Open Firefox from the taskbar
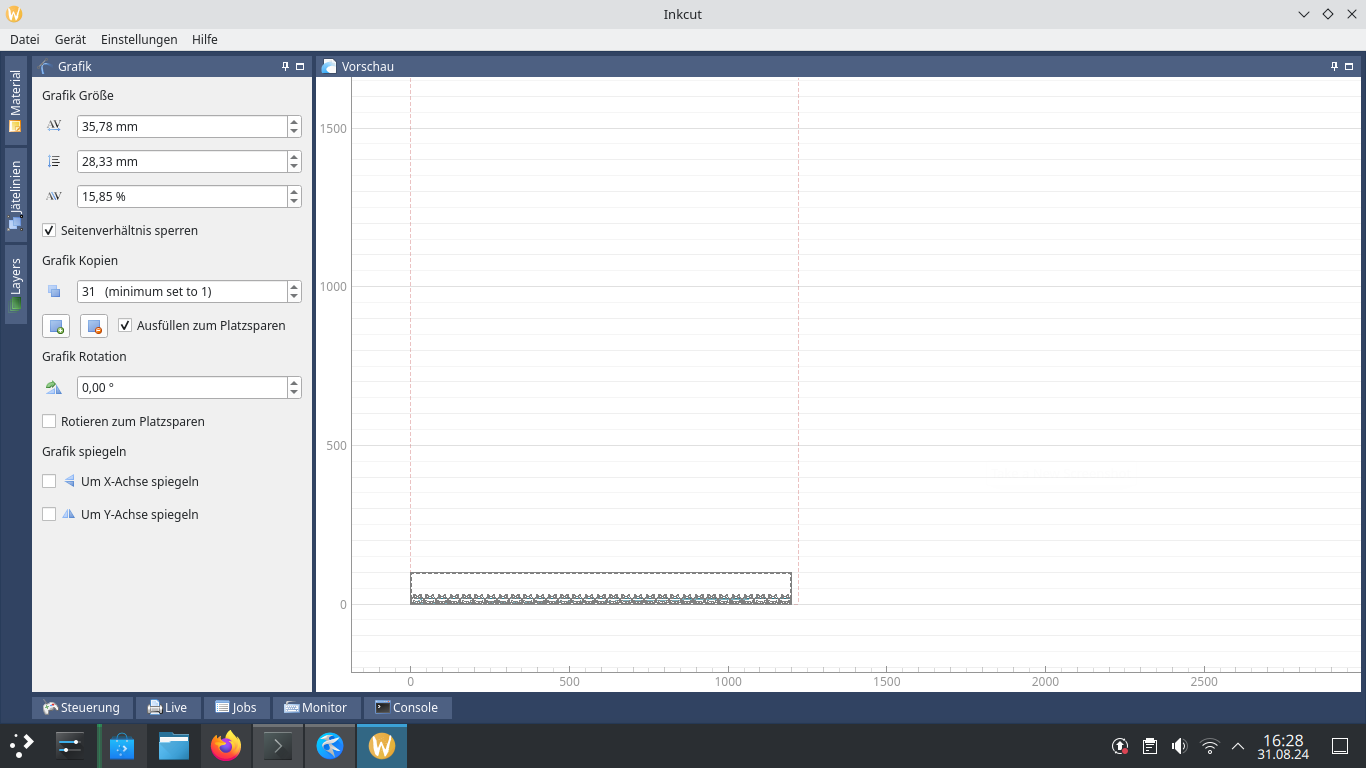Viewport: 1366px width, 768px height. (226, 746)
